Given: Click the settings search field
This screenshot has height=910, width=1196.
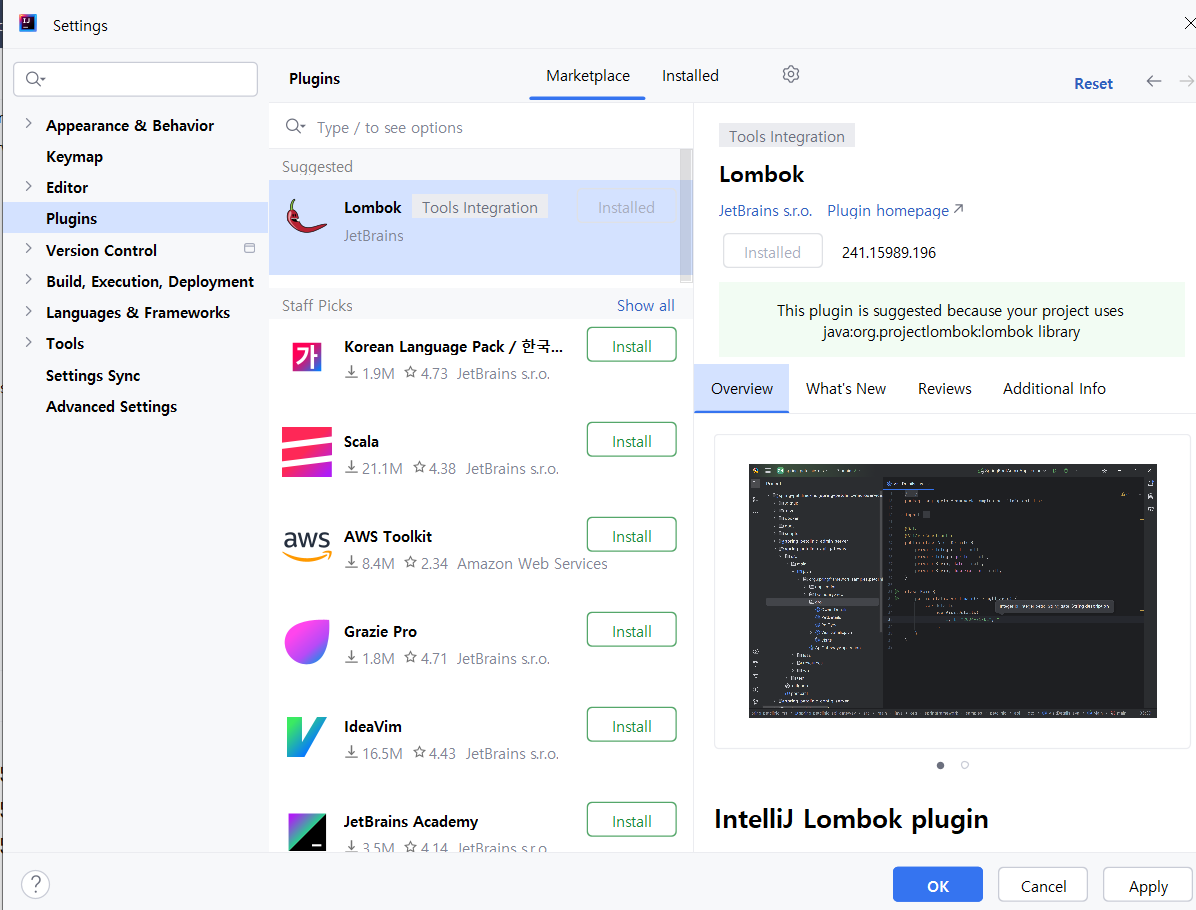Looking at the screenshot, I should coord(136,79).
